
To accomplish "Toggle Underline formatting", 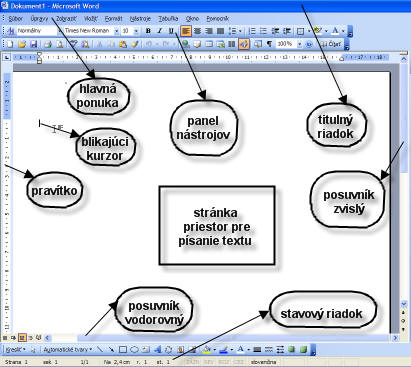I will [x=171, y=31].
